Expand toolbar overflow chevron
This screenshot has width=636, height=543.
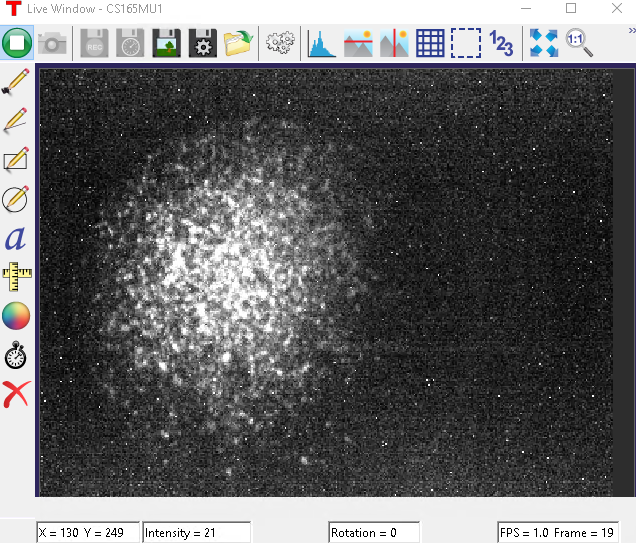pos(632,30)
